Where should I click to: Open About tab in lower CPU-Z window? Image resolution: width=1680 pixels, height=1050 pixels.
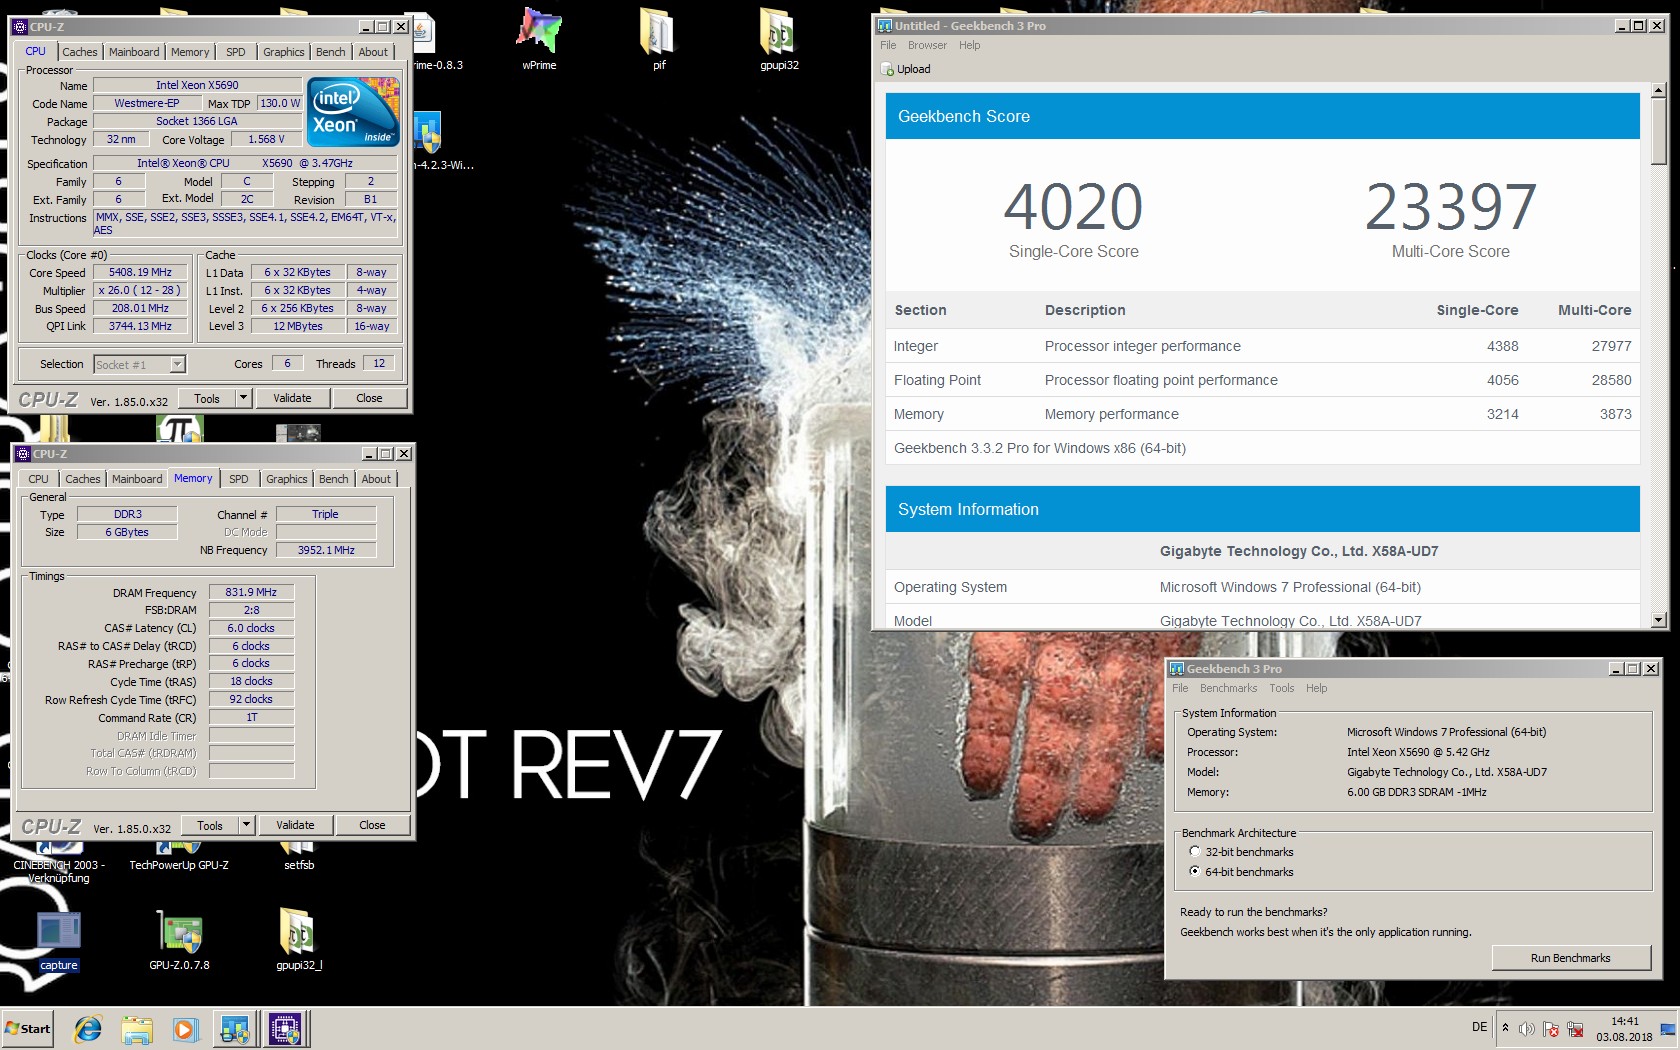[376, 479]
